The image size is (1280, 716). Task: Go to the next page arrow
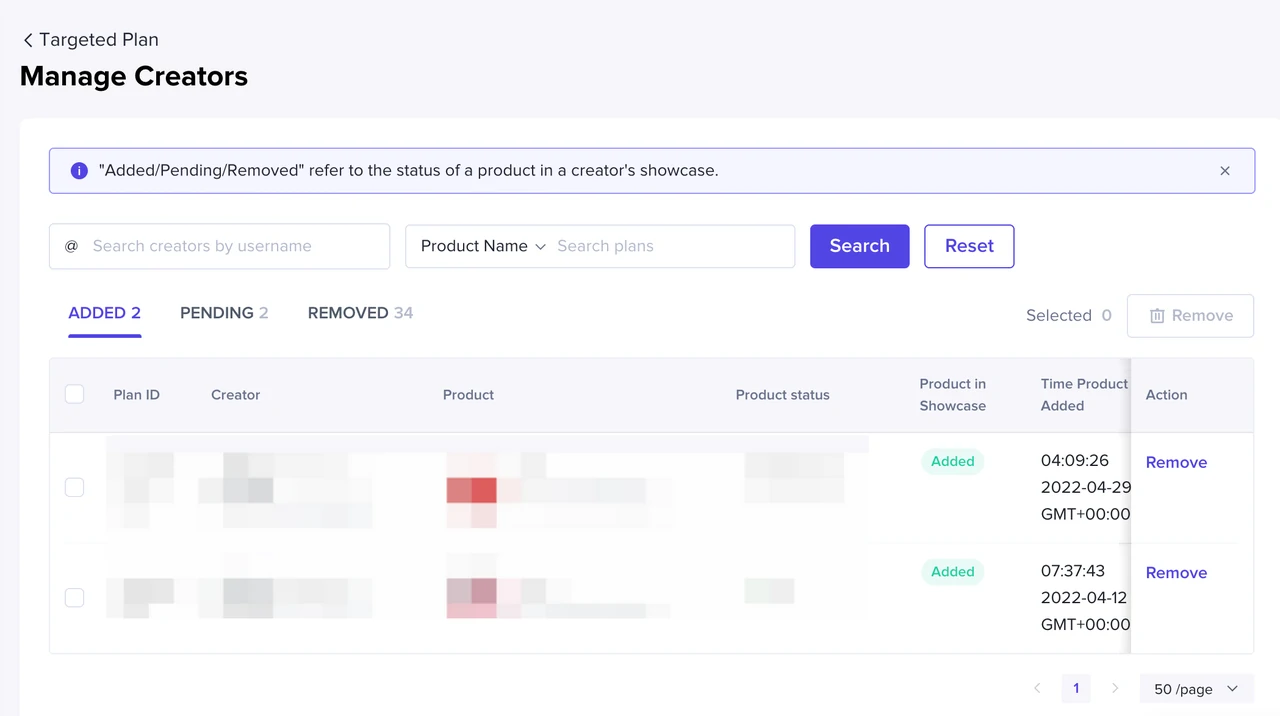1115,688
